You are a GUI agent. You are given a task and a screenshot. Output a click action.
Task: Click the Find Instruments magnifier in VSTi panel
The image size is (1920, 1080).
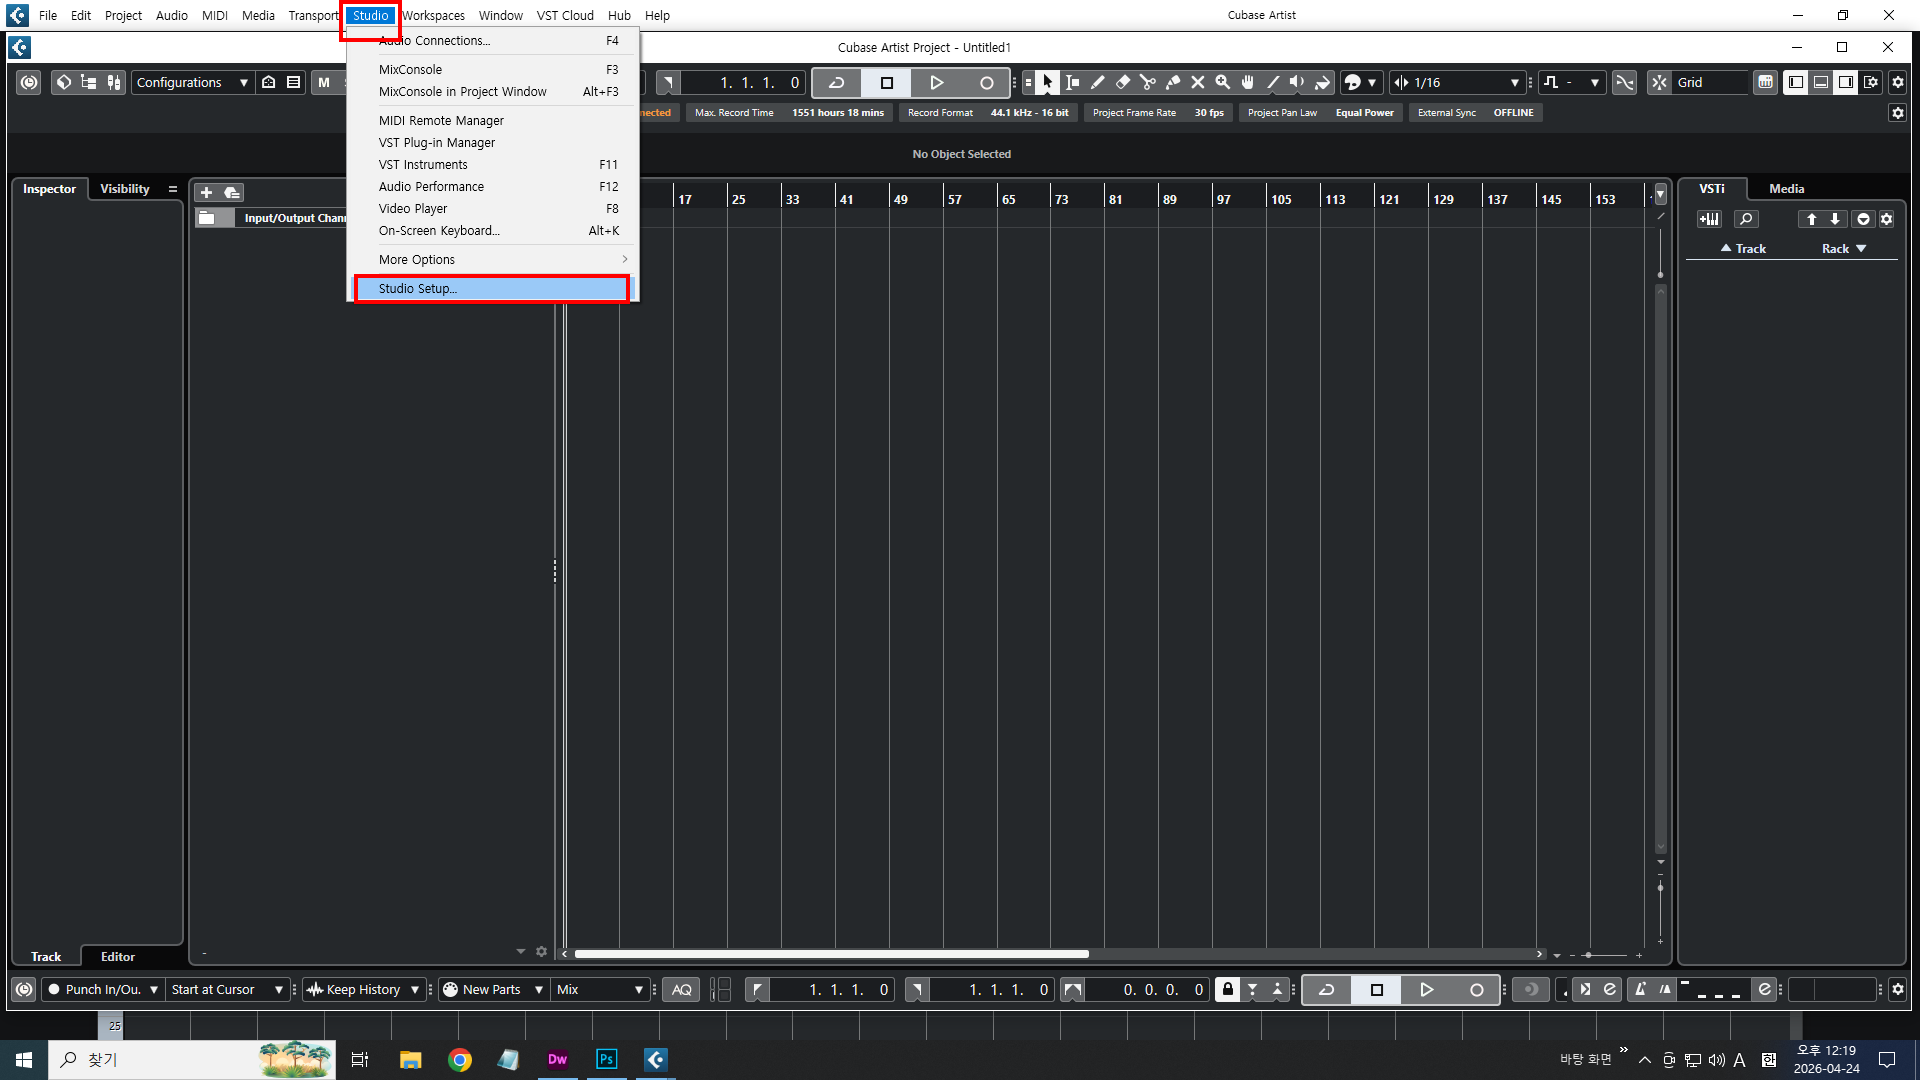pyautogui.click(x=1746, y=219)
